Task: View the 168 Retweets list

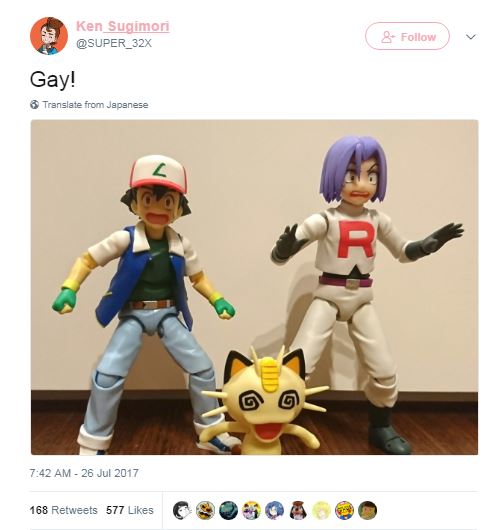Action: point(63,510)
